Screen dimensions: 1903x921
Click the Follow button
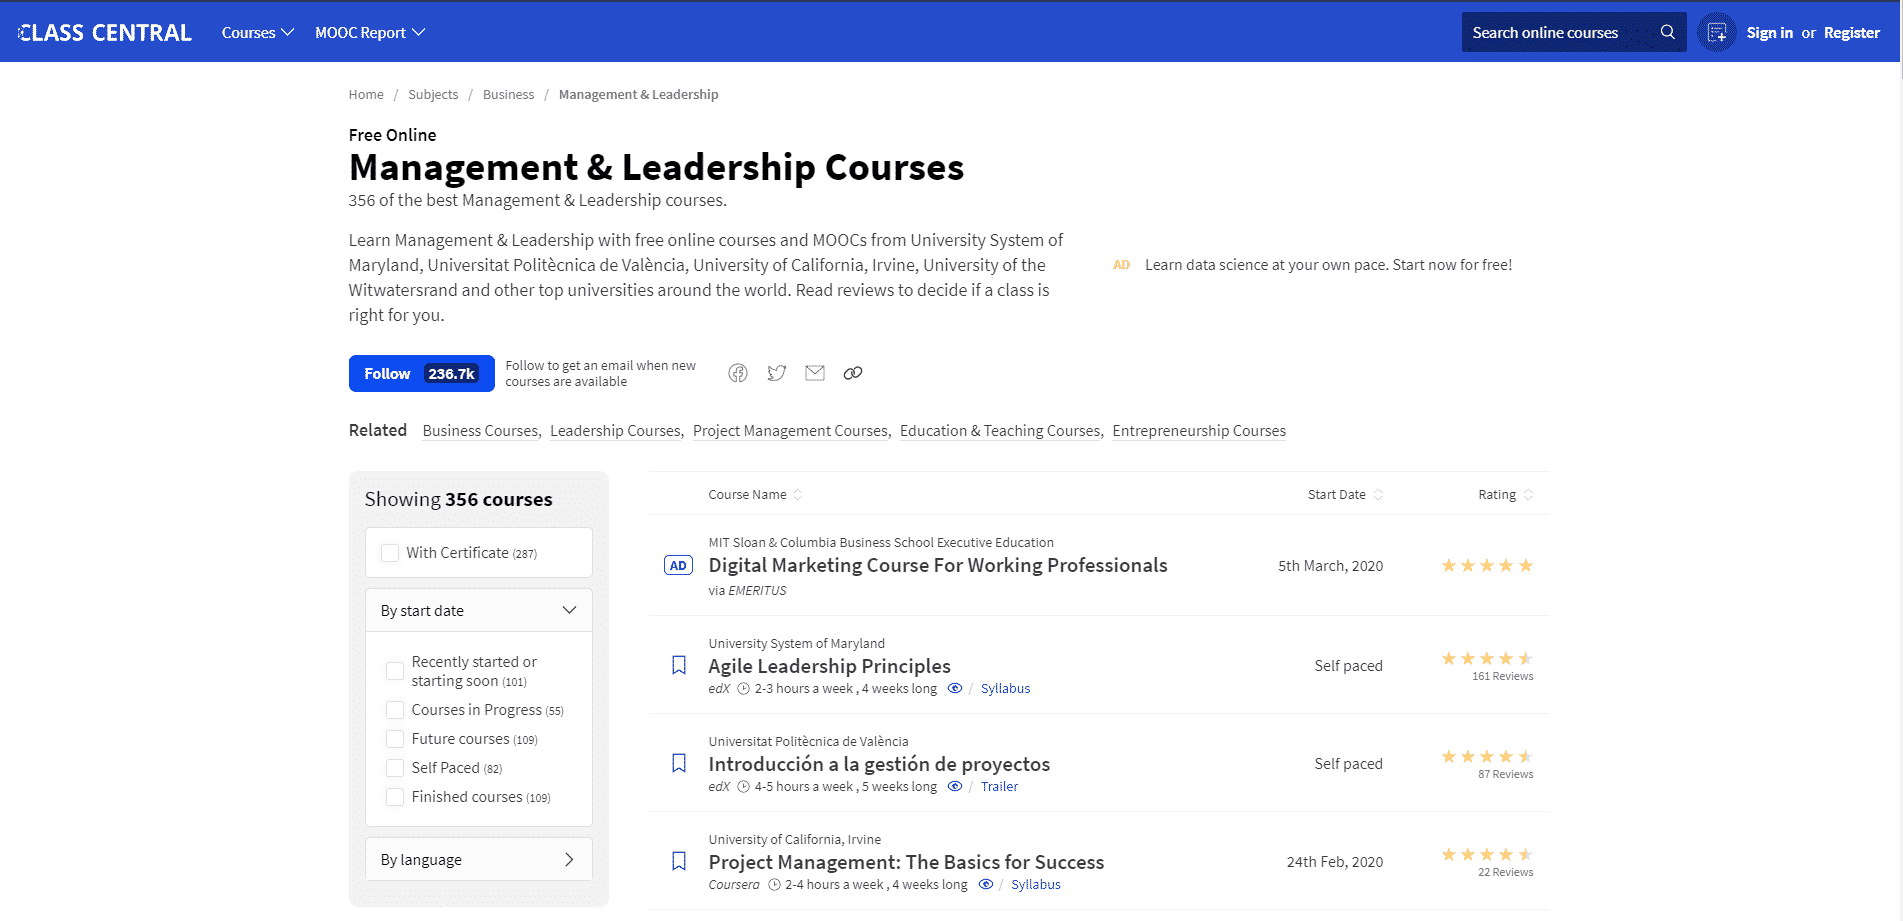(421, 373)
